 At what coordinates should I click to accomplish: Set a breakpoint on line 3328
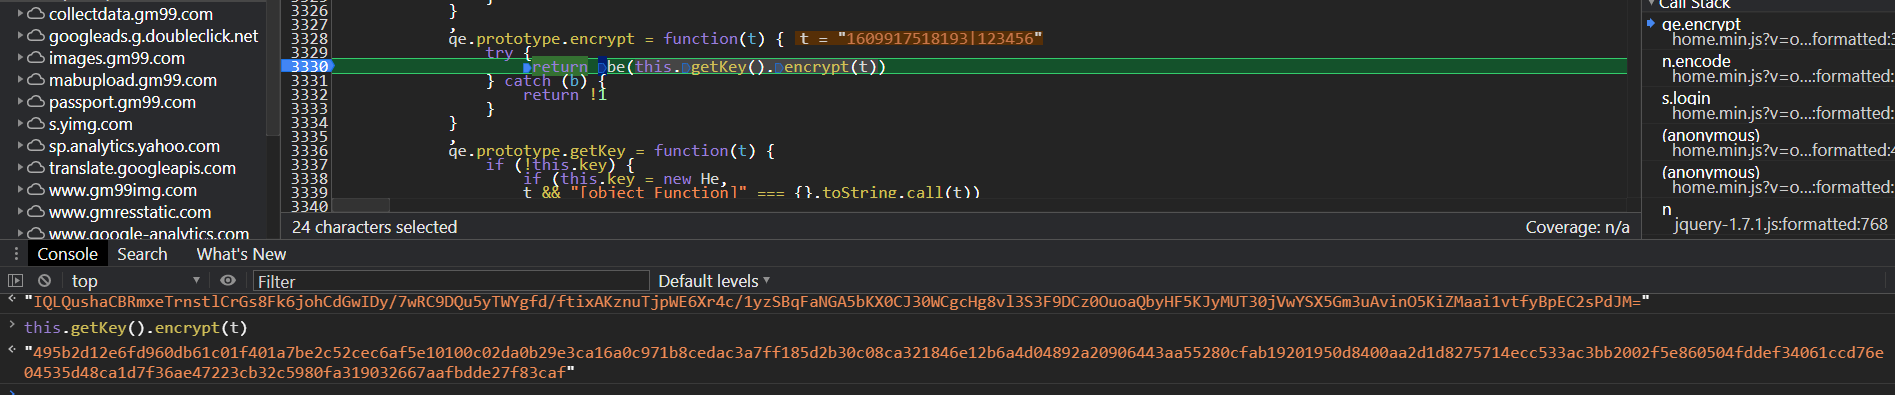click(x=309, y=38)
